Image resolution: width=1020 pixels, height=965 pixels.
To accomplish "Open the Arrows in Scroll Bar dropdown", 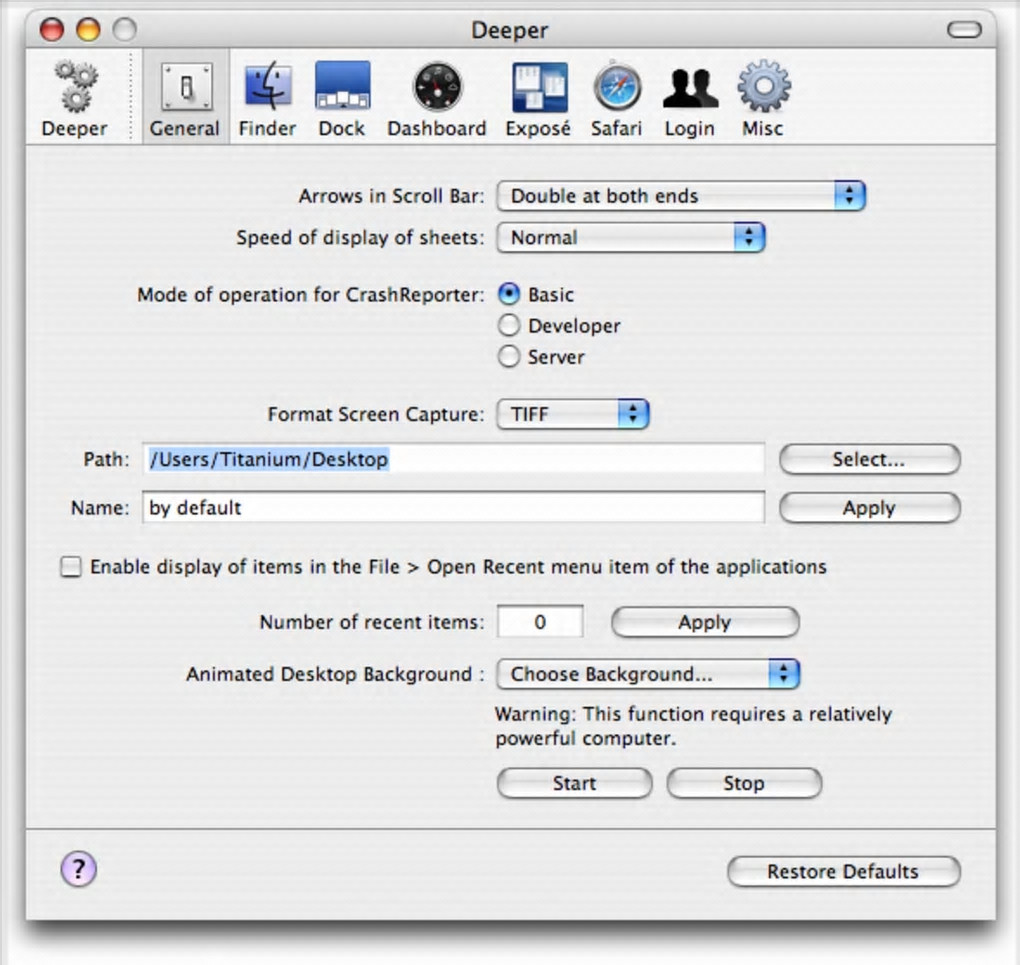I will [x=680, y=196].
